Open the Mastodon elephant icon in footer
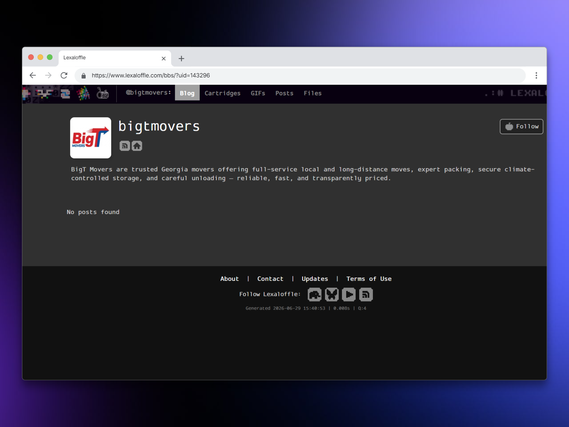Screen dimensions: 569x427 pyautogui.click(x=315, y=294)
